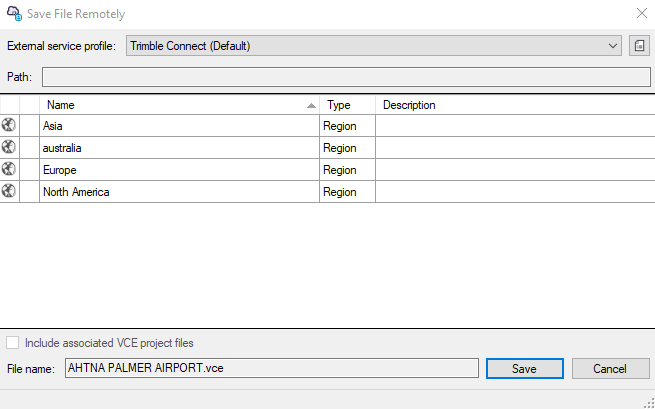This screenshot has width=655, height=409.
Task: Click the Type cell for Europe
Action: coord(347,170)
